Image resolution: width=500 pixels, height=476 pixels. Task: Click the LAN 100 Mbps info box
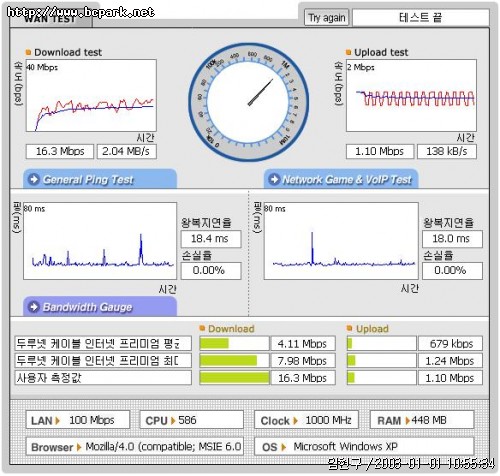click(x=78, y=420)
